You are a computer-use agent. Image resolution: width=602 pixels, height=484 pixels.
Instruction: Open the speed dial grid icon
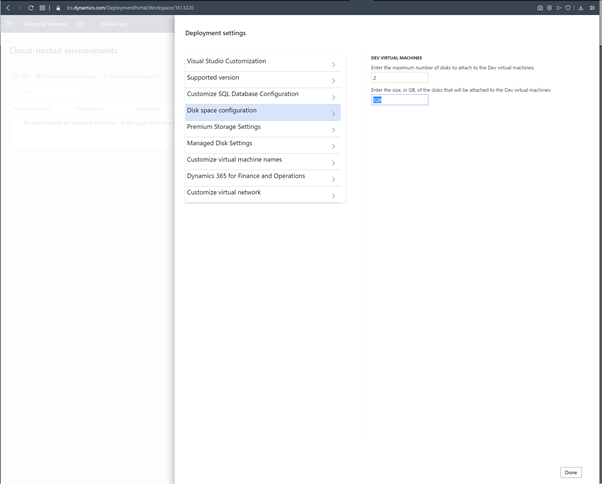[x=42, y=8]
